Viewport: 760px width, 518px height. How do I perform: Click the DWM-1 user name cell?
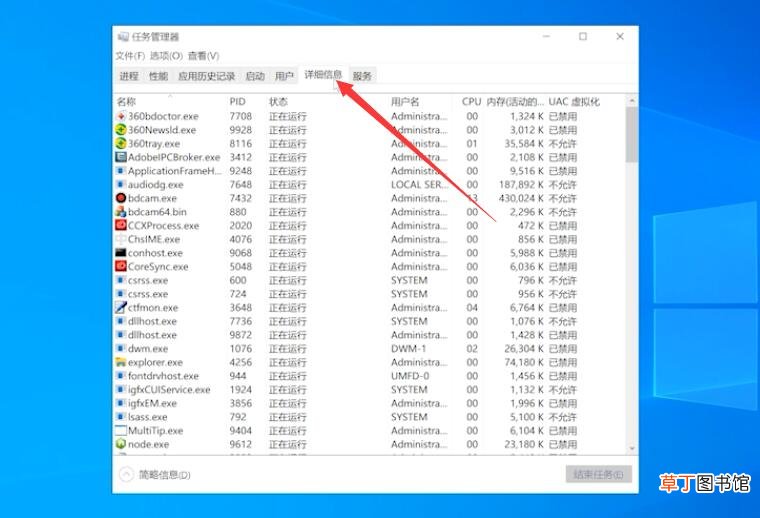[409, 348]
